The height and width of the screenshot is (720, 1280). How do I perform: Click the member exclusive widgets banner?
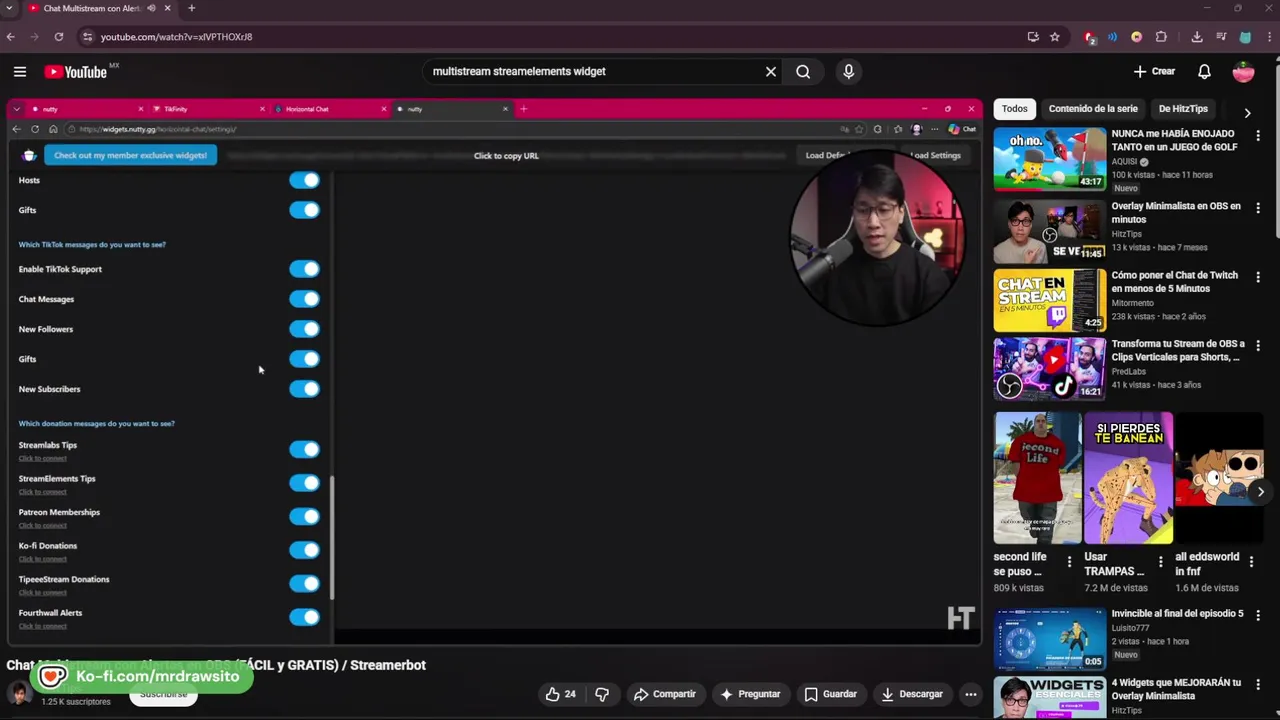click(130, 155)
